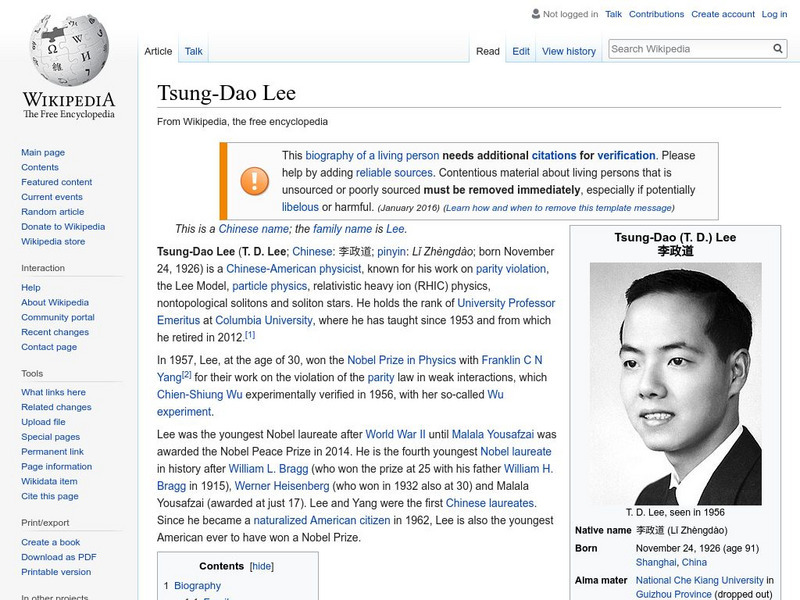Open Recent changes
The width and height of the screenshot is (800, 600).
(55, 332)
